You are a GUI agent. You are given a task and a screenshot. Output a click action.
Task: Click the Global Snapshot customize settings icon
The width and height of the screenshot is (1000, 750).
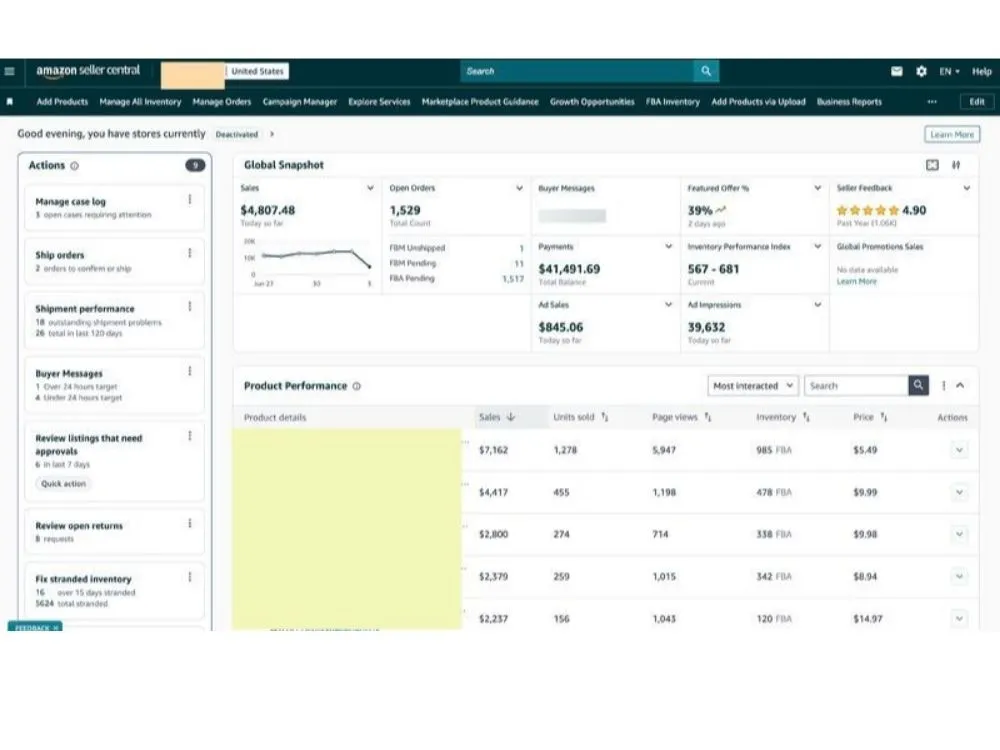[x=956, y=165]
